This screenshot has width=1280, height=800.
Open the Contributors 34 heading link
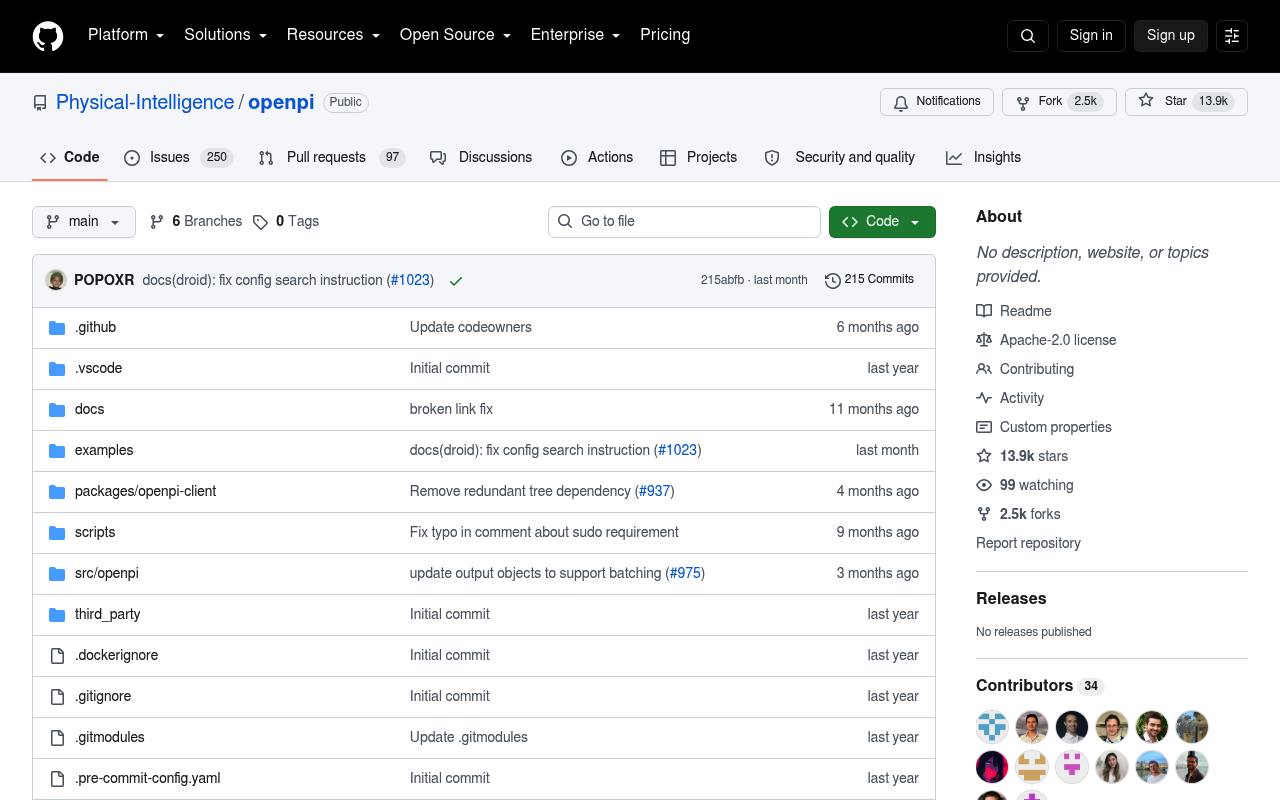(1040, 686)
